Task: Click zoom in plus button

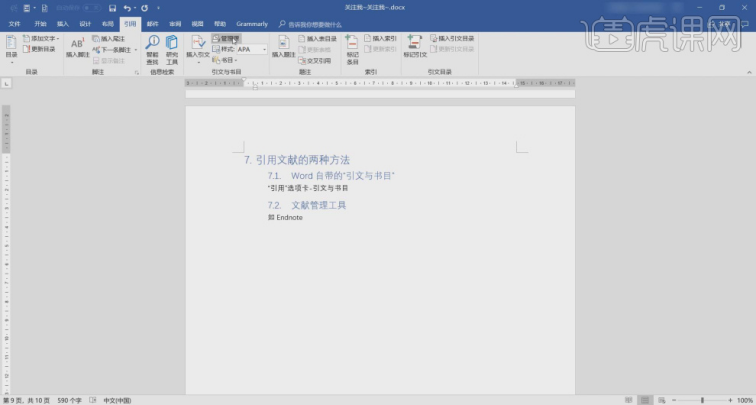Action: 730,400
